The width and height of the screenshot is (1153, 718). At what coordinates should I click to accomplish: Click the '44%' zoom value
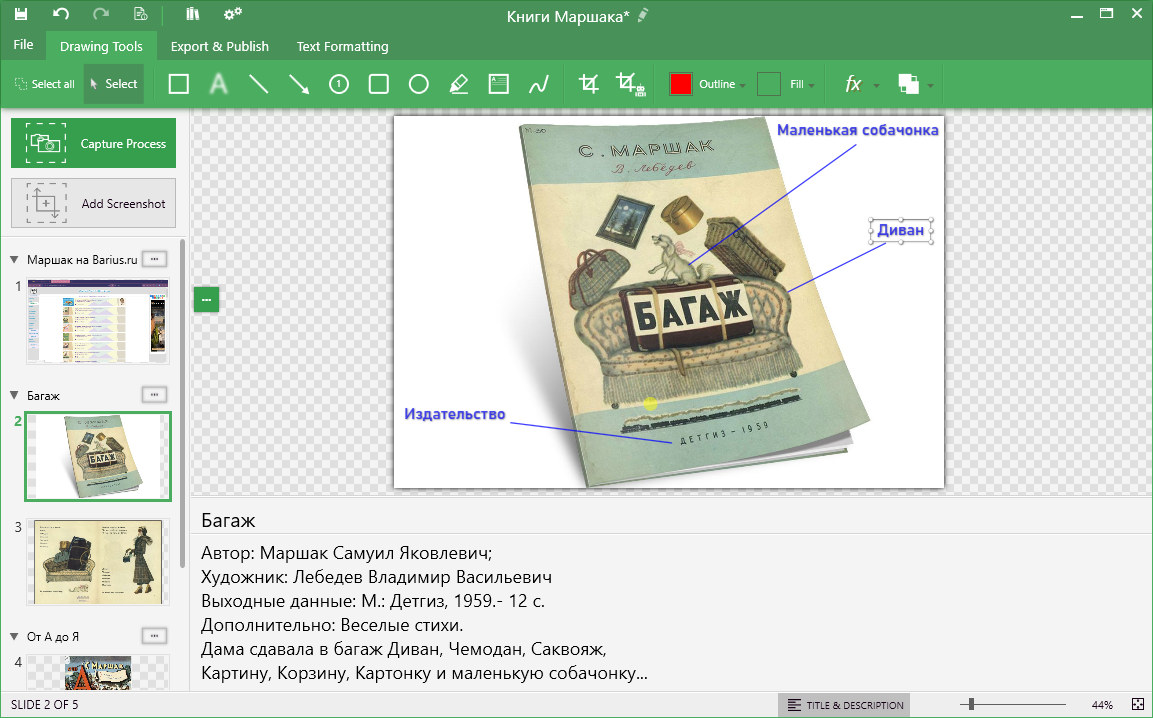point(1102,705)
